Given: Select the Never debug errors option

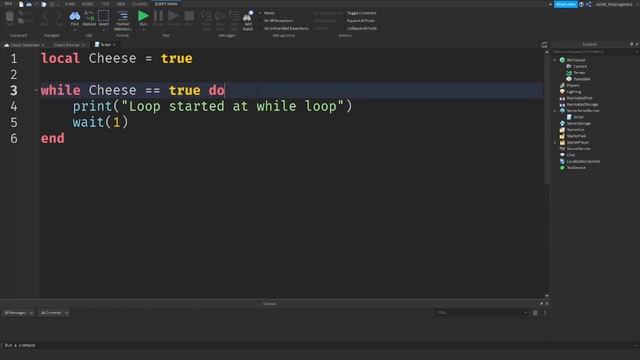Looking at the screenshot, I should tap(269, 13).
